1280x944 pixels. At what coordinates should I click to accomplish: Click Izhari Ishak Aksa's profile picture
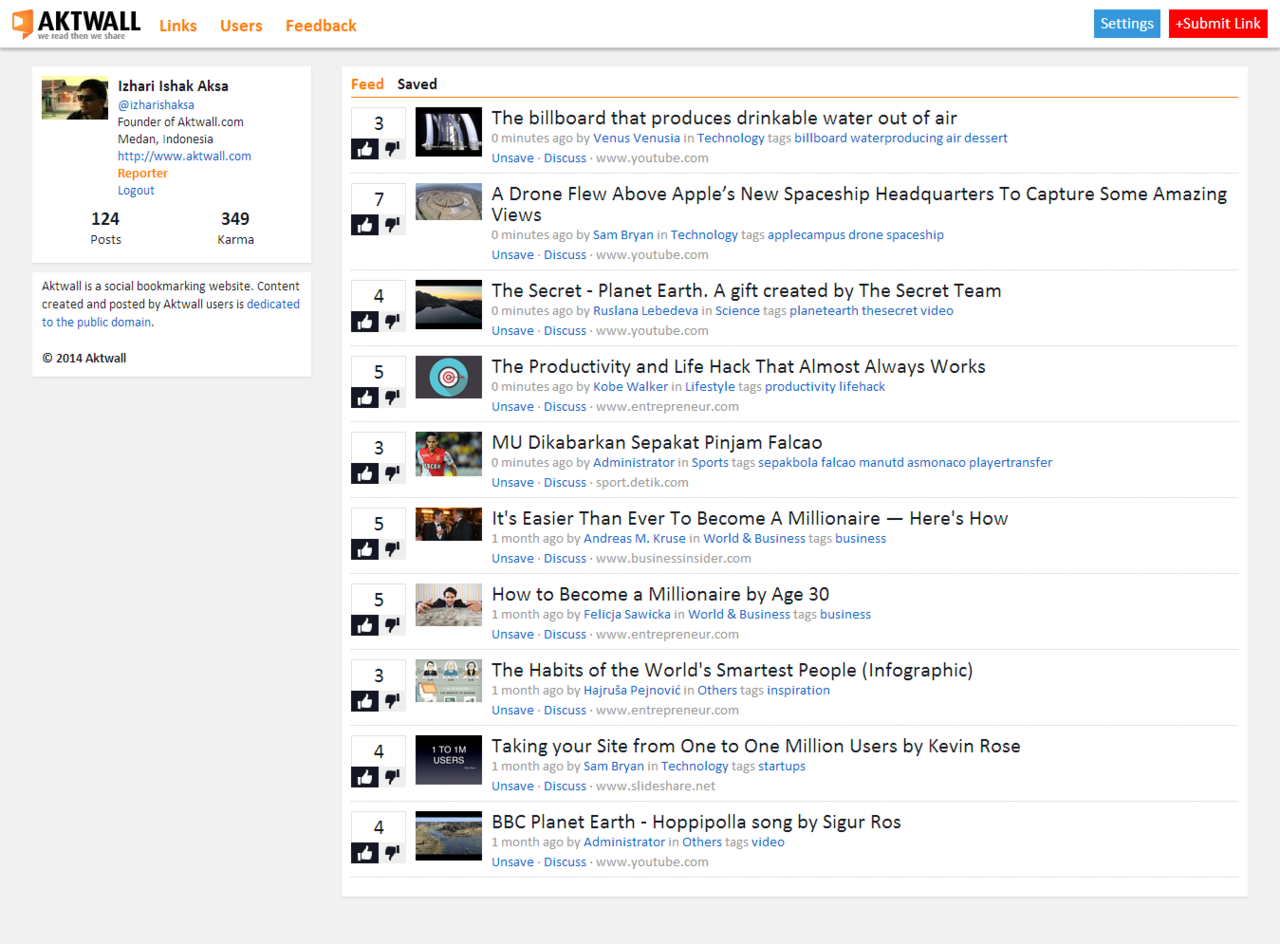[75, 98]
